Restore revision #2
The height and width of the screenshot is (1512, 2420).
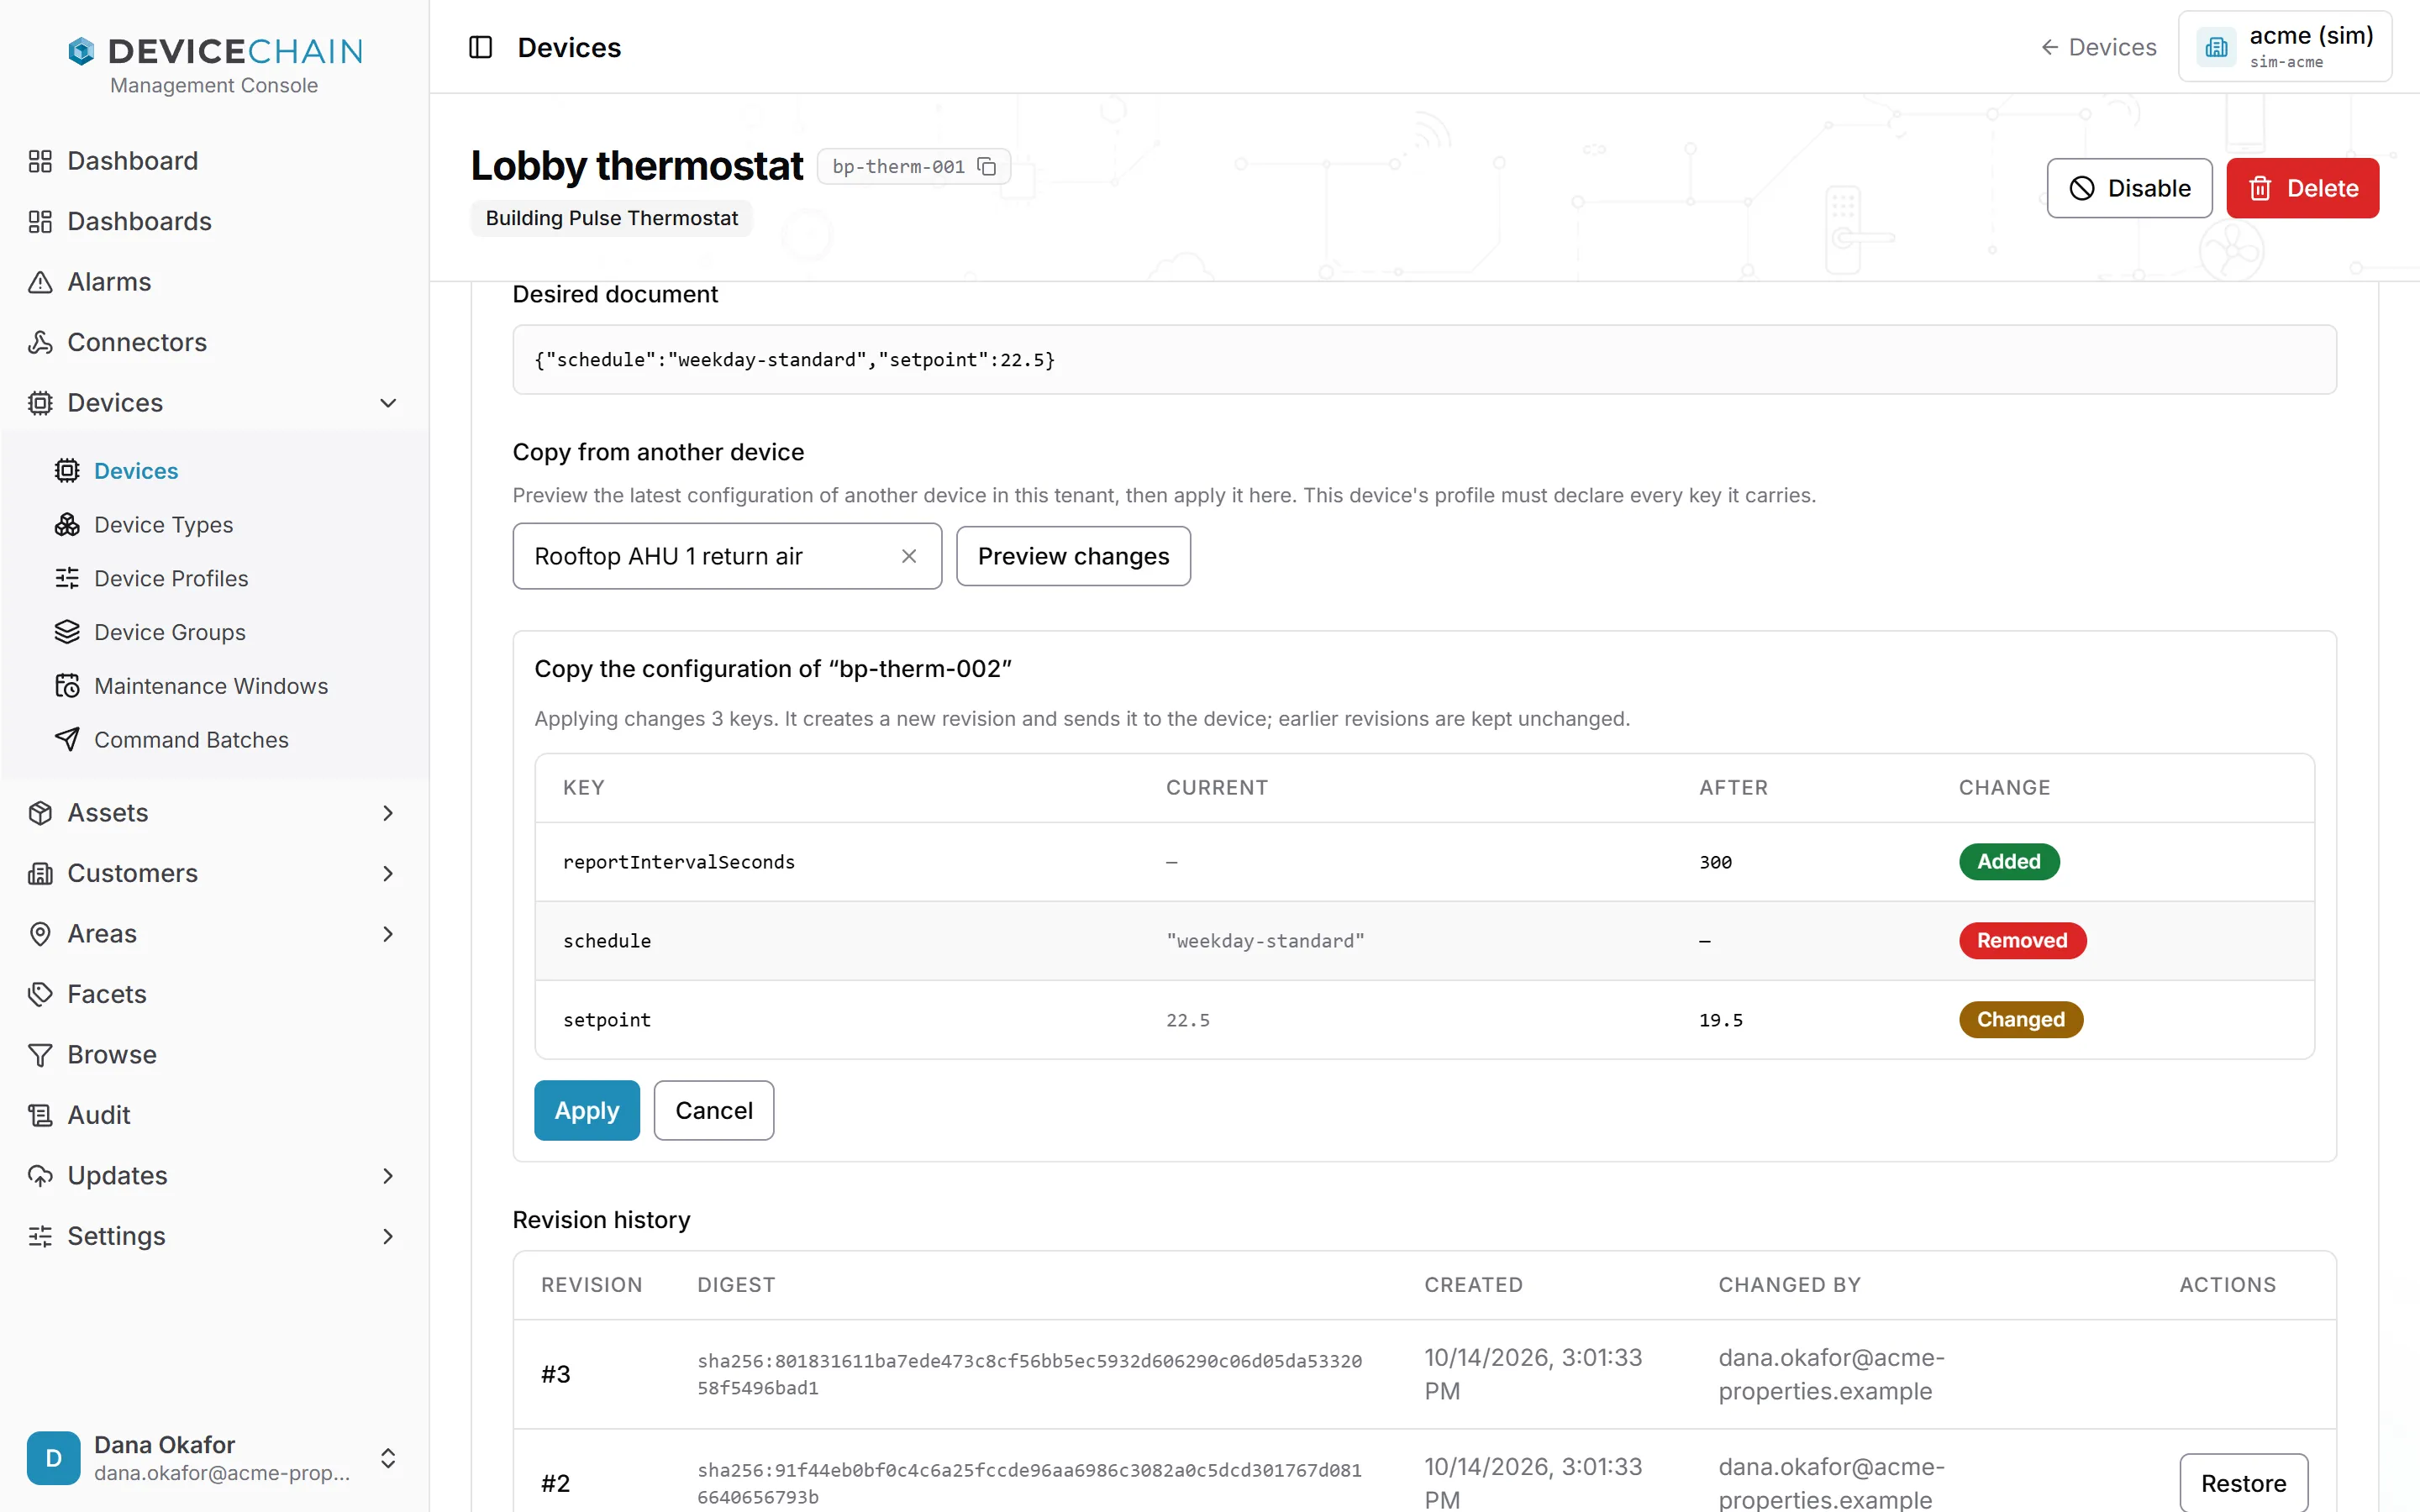click(x=2243, y=1483)
